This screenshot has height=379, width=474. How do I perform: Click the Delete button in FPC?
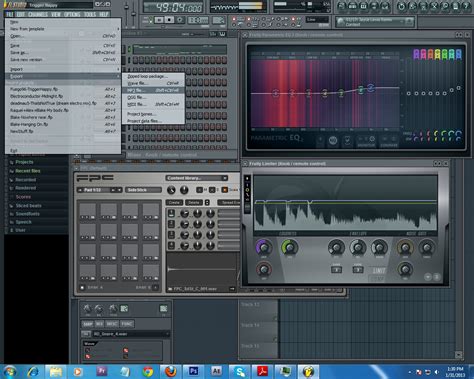tap(194, 202)
